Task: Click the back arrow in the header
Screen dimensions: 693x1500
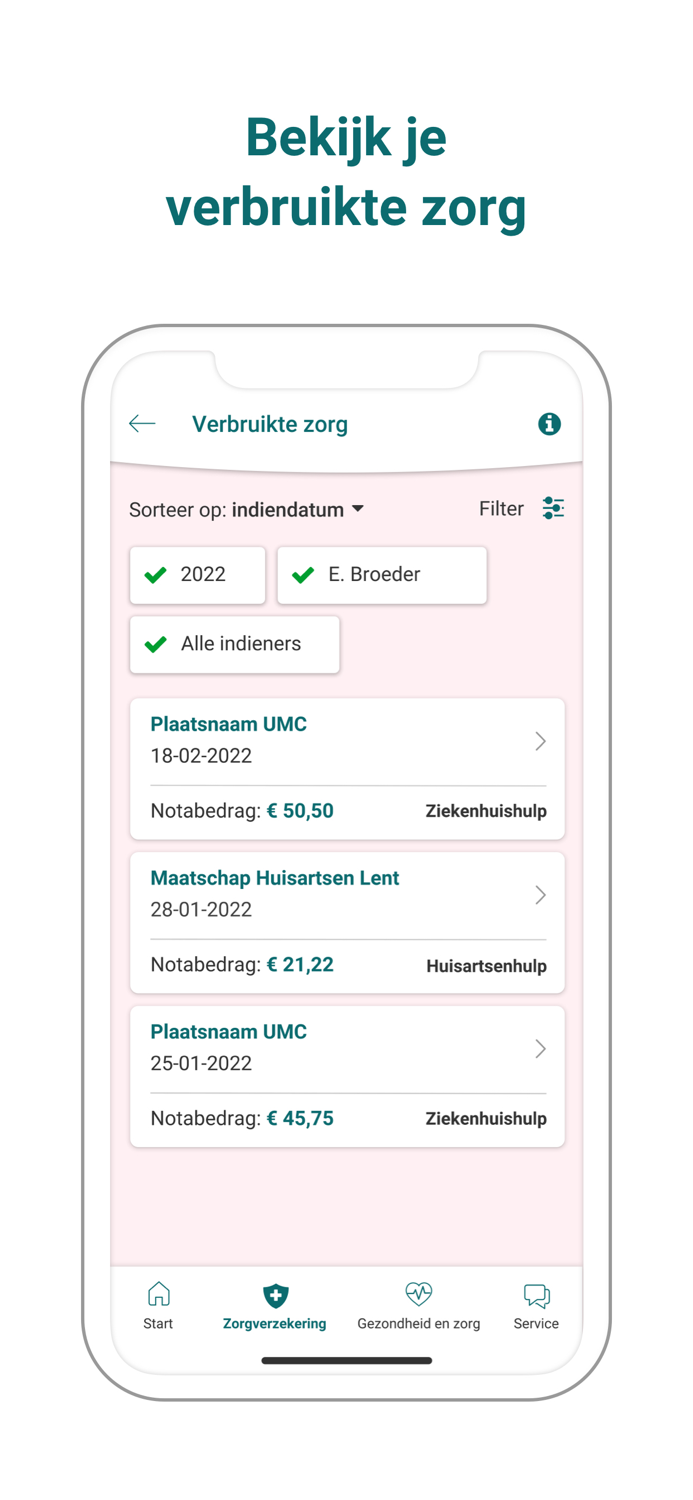Action: pos(142,424)
